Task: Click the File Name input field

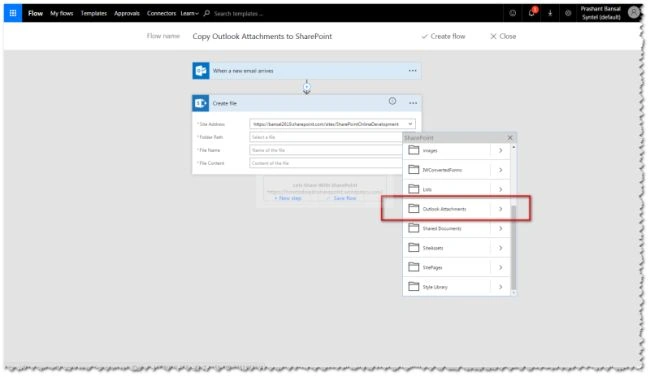Action: click(326, 150)
